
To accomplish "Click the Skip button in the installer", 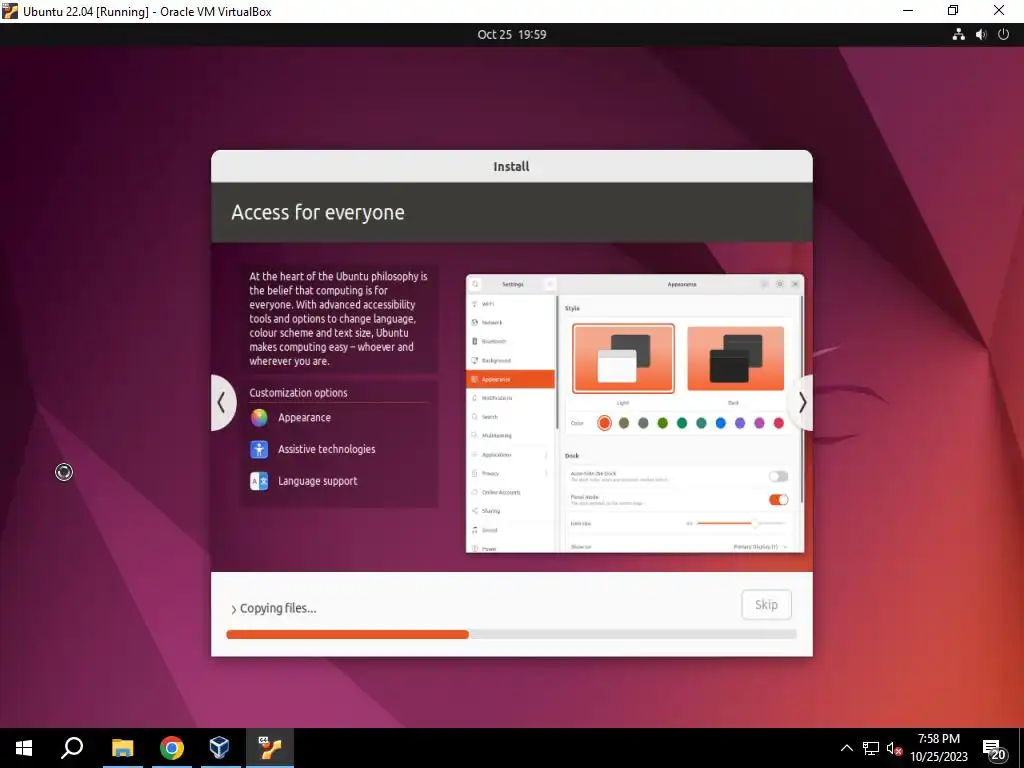I will click(x=766, y=605).
